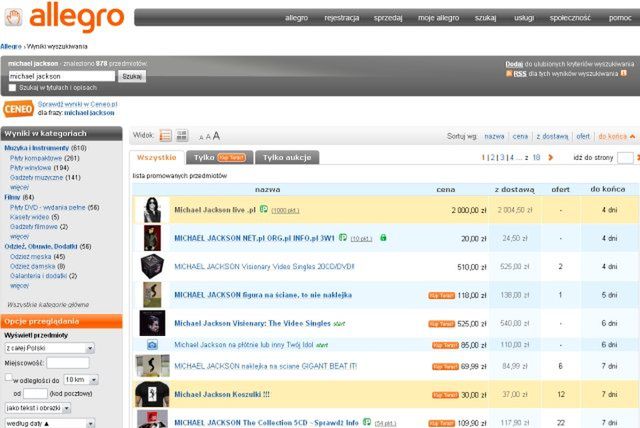The height and width of the screenshot is (428, 640).
Task: Click the RSS feed icon
Action: click(x=509, y=74)
